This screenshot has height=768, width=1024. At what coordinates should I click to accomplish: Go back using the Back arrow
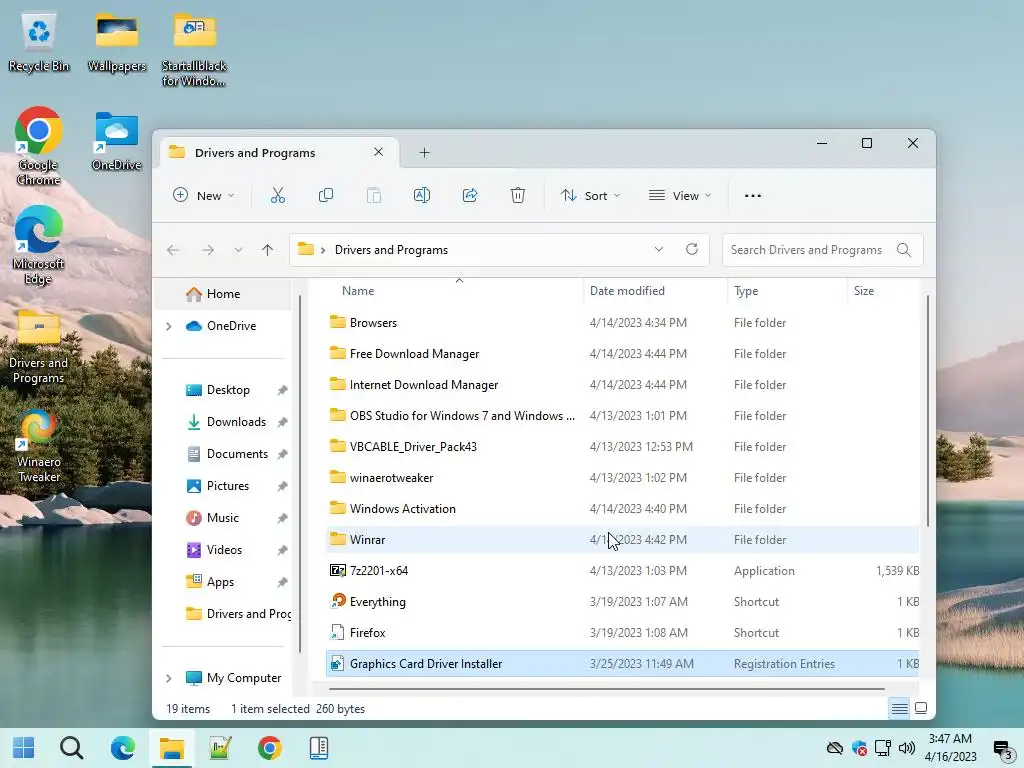173,250
